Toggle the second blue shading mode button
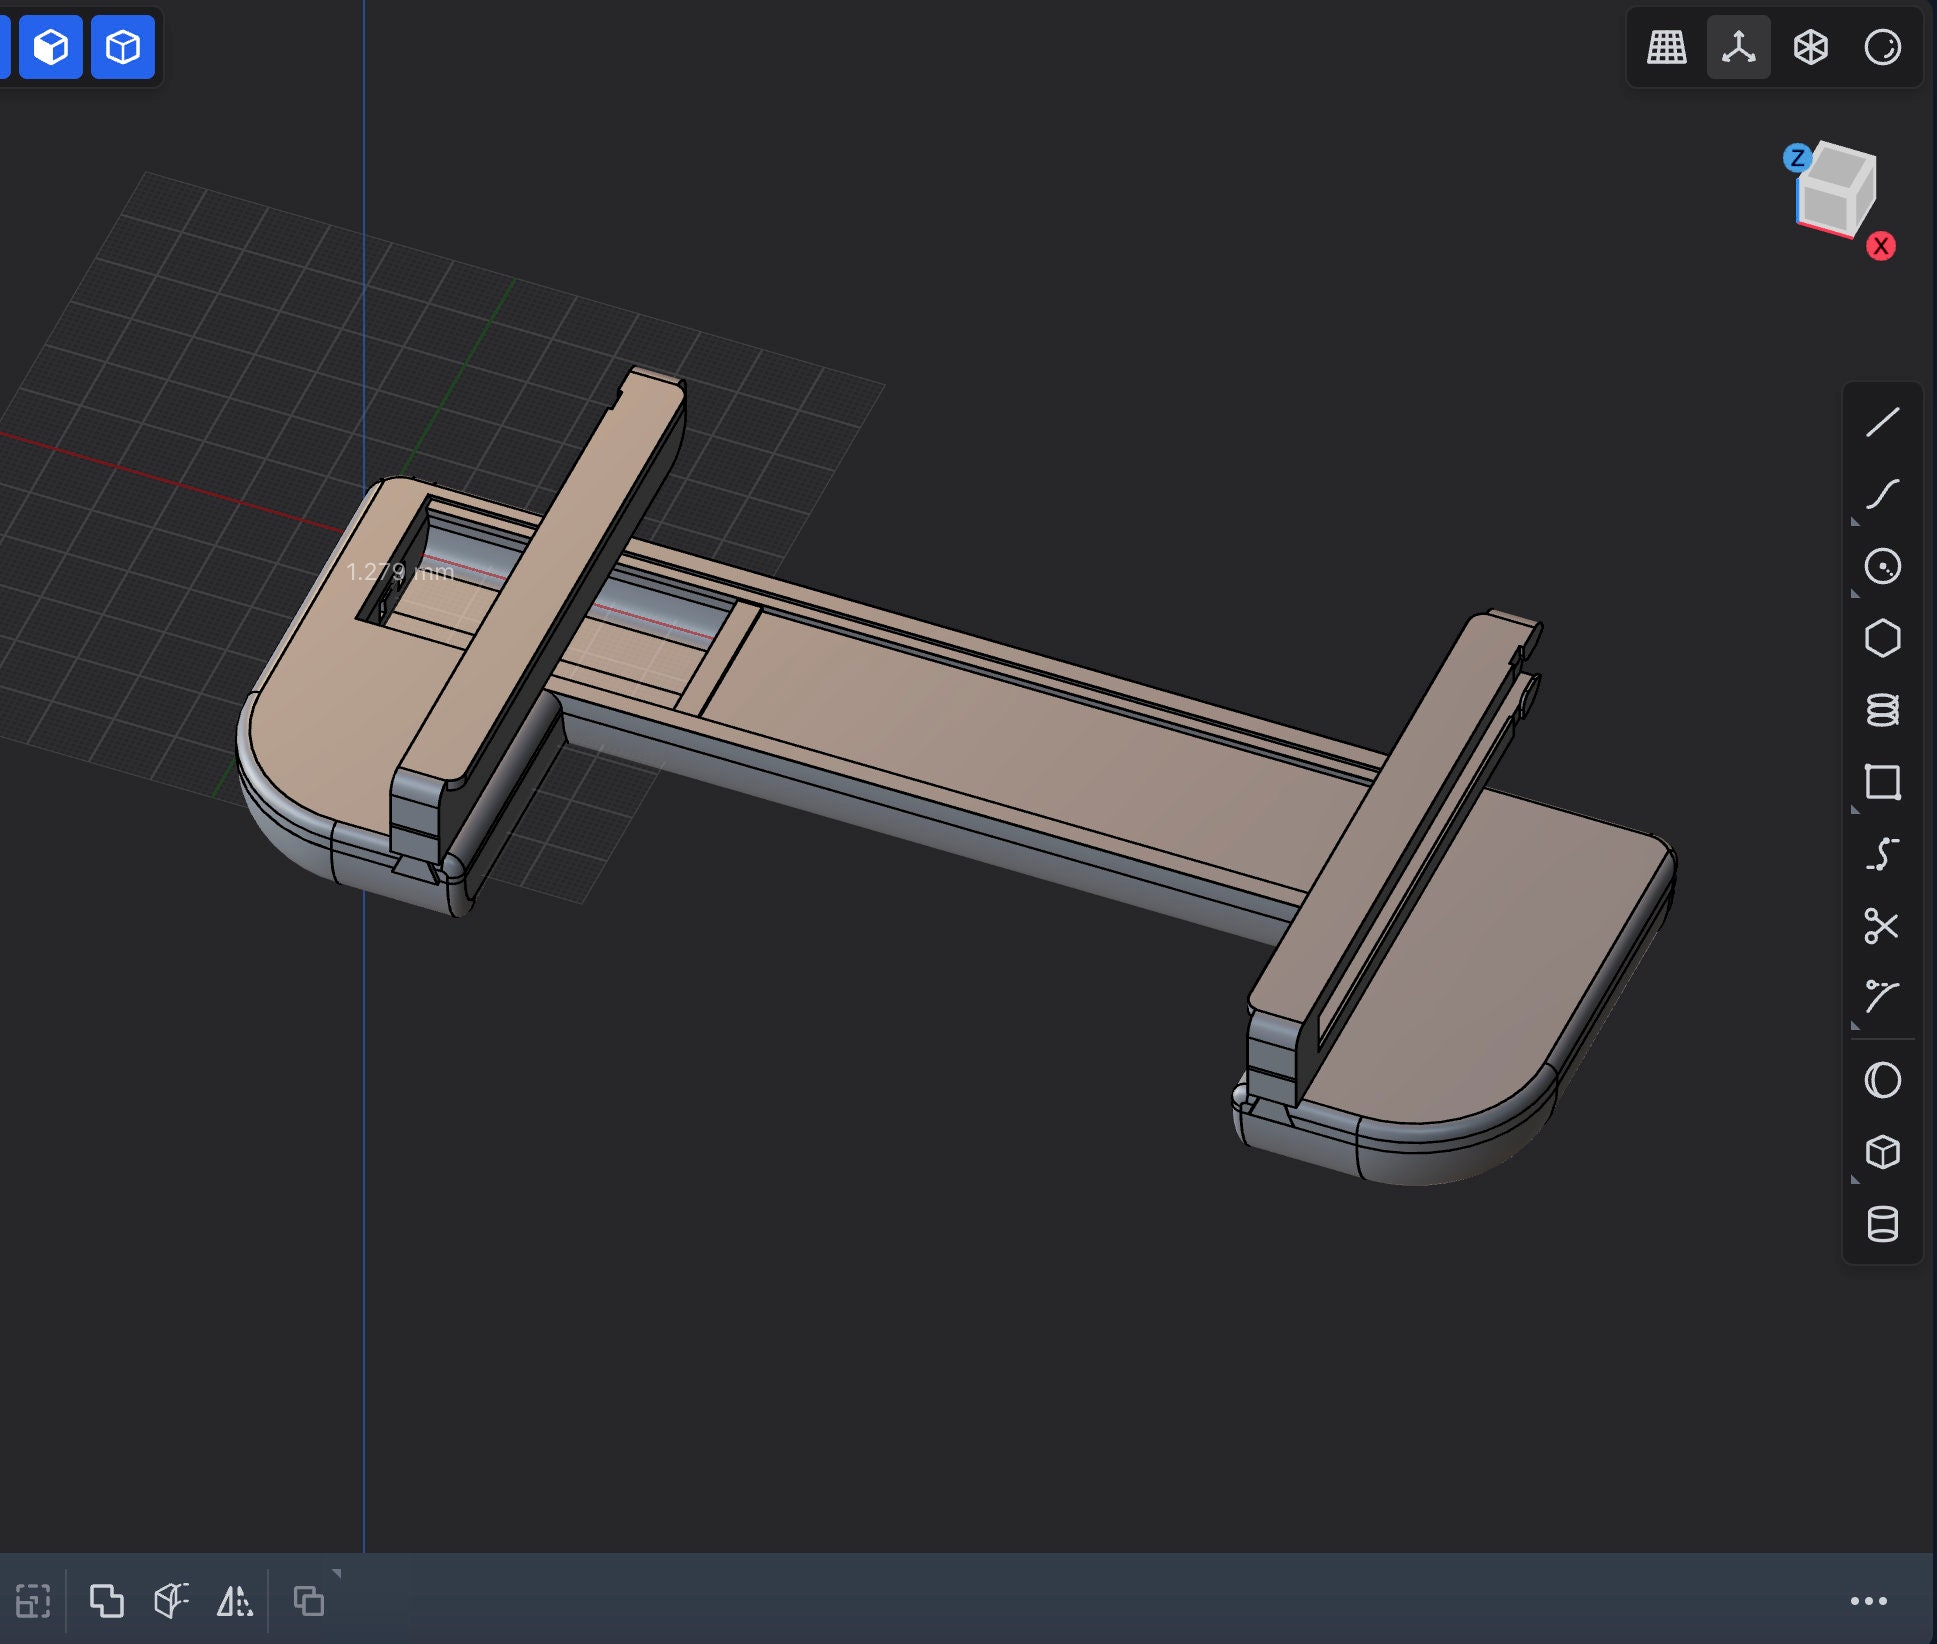1937x1644 pixels. click(x=122, y=46)
